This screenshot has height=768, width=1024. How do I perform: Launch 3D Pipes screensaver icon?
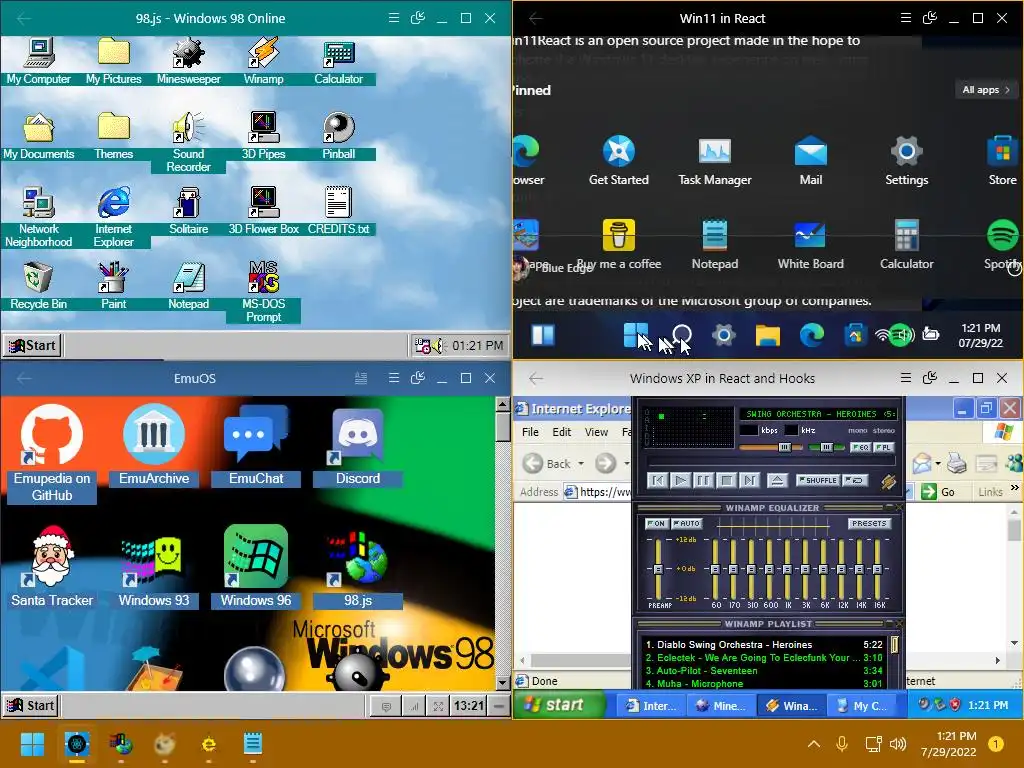pyautogui.click(x=263, y=135)
